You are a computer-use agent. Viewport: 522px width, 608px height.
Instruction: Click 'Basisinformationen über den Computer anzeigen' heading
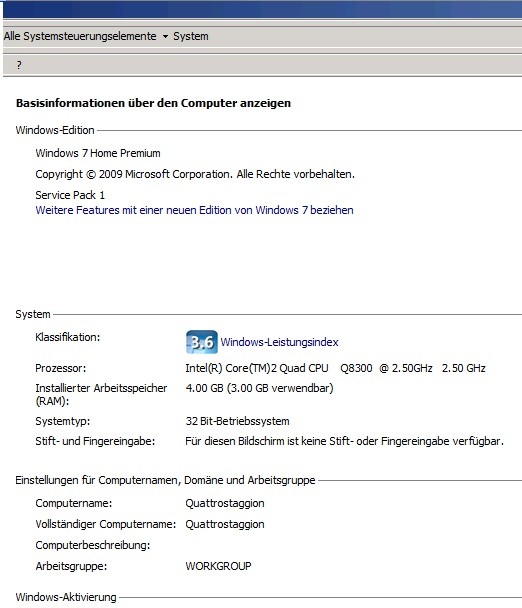point(153,103)
